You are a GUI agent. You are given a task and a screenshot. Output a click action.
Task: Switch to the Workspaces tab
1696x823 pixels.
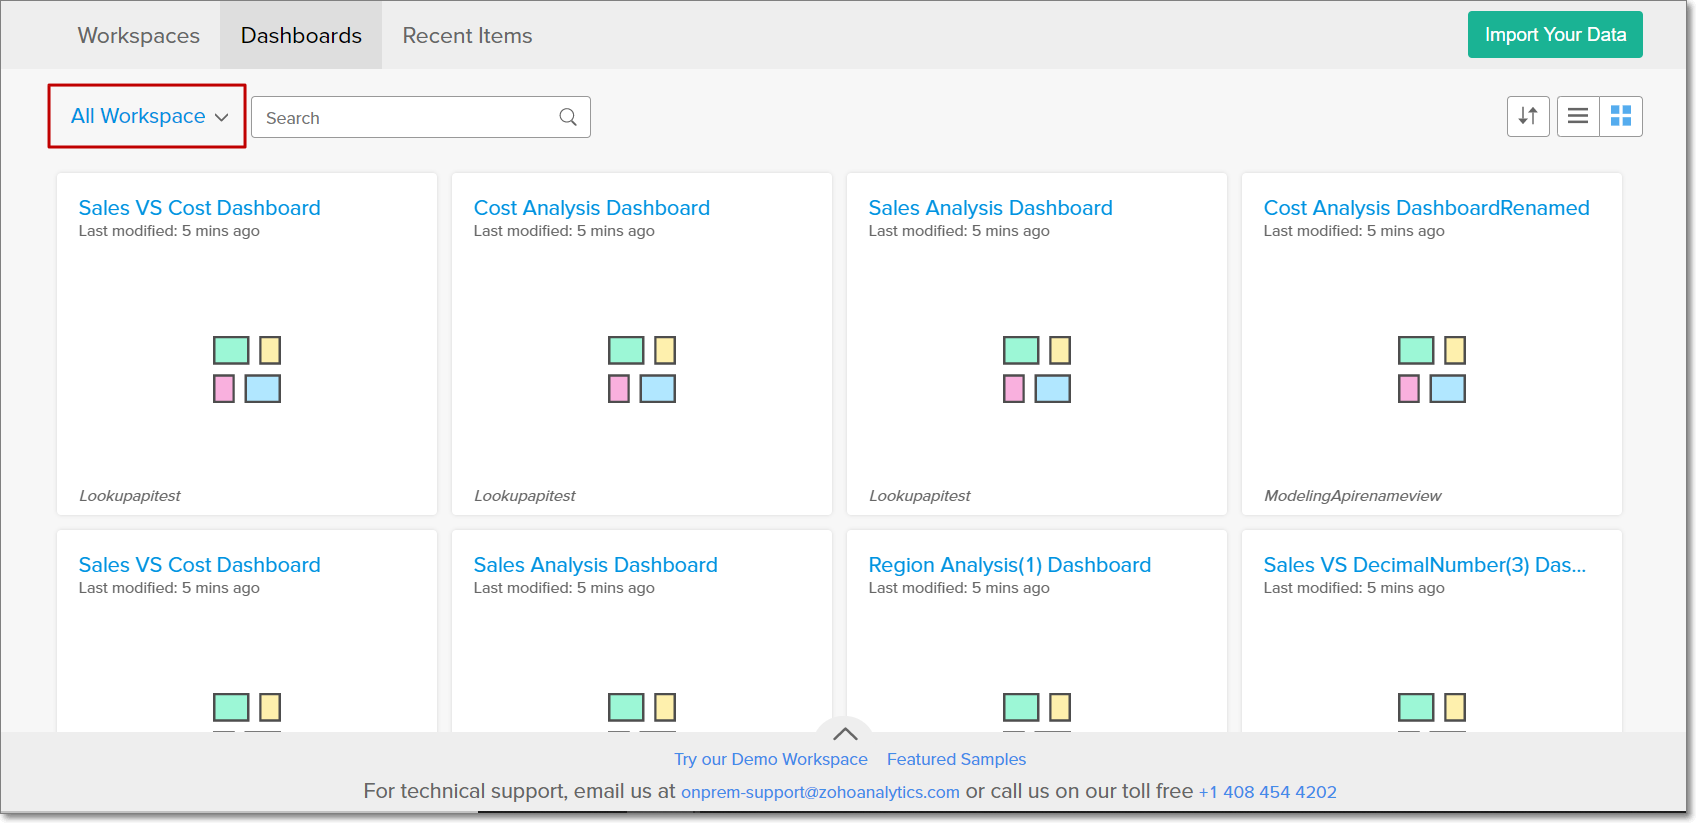139,35
